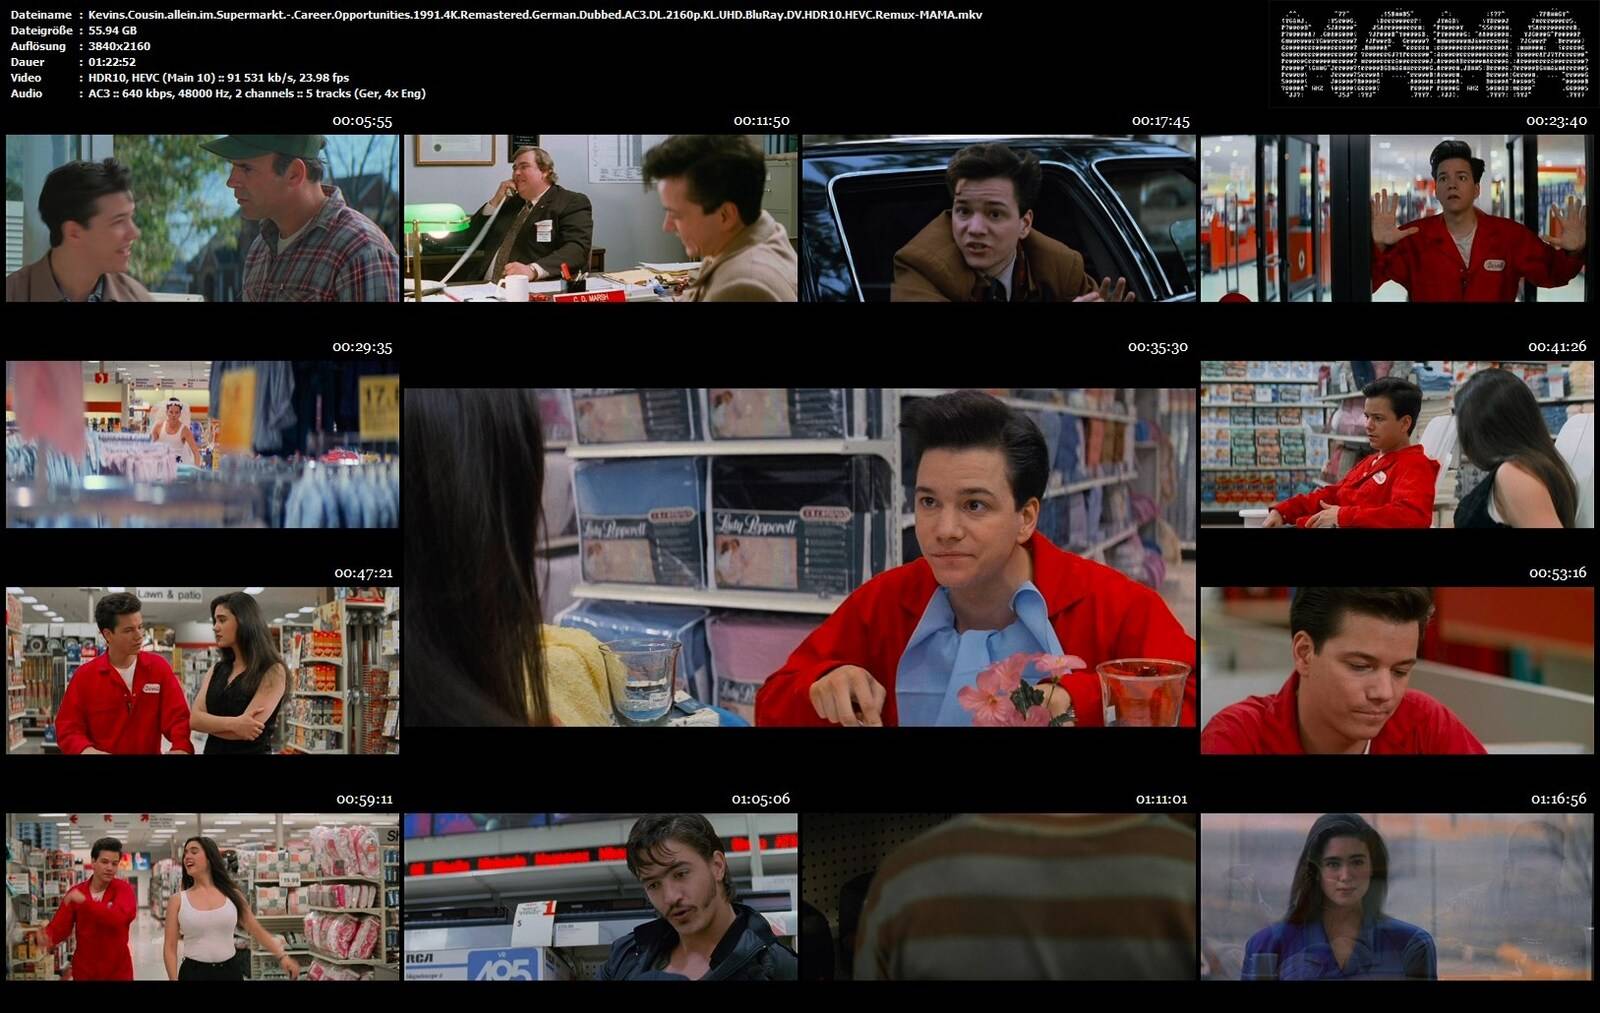Click the AC3 640 kbps audio info line

257,94
